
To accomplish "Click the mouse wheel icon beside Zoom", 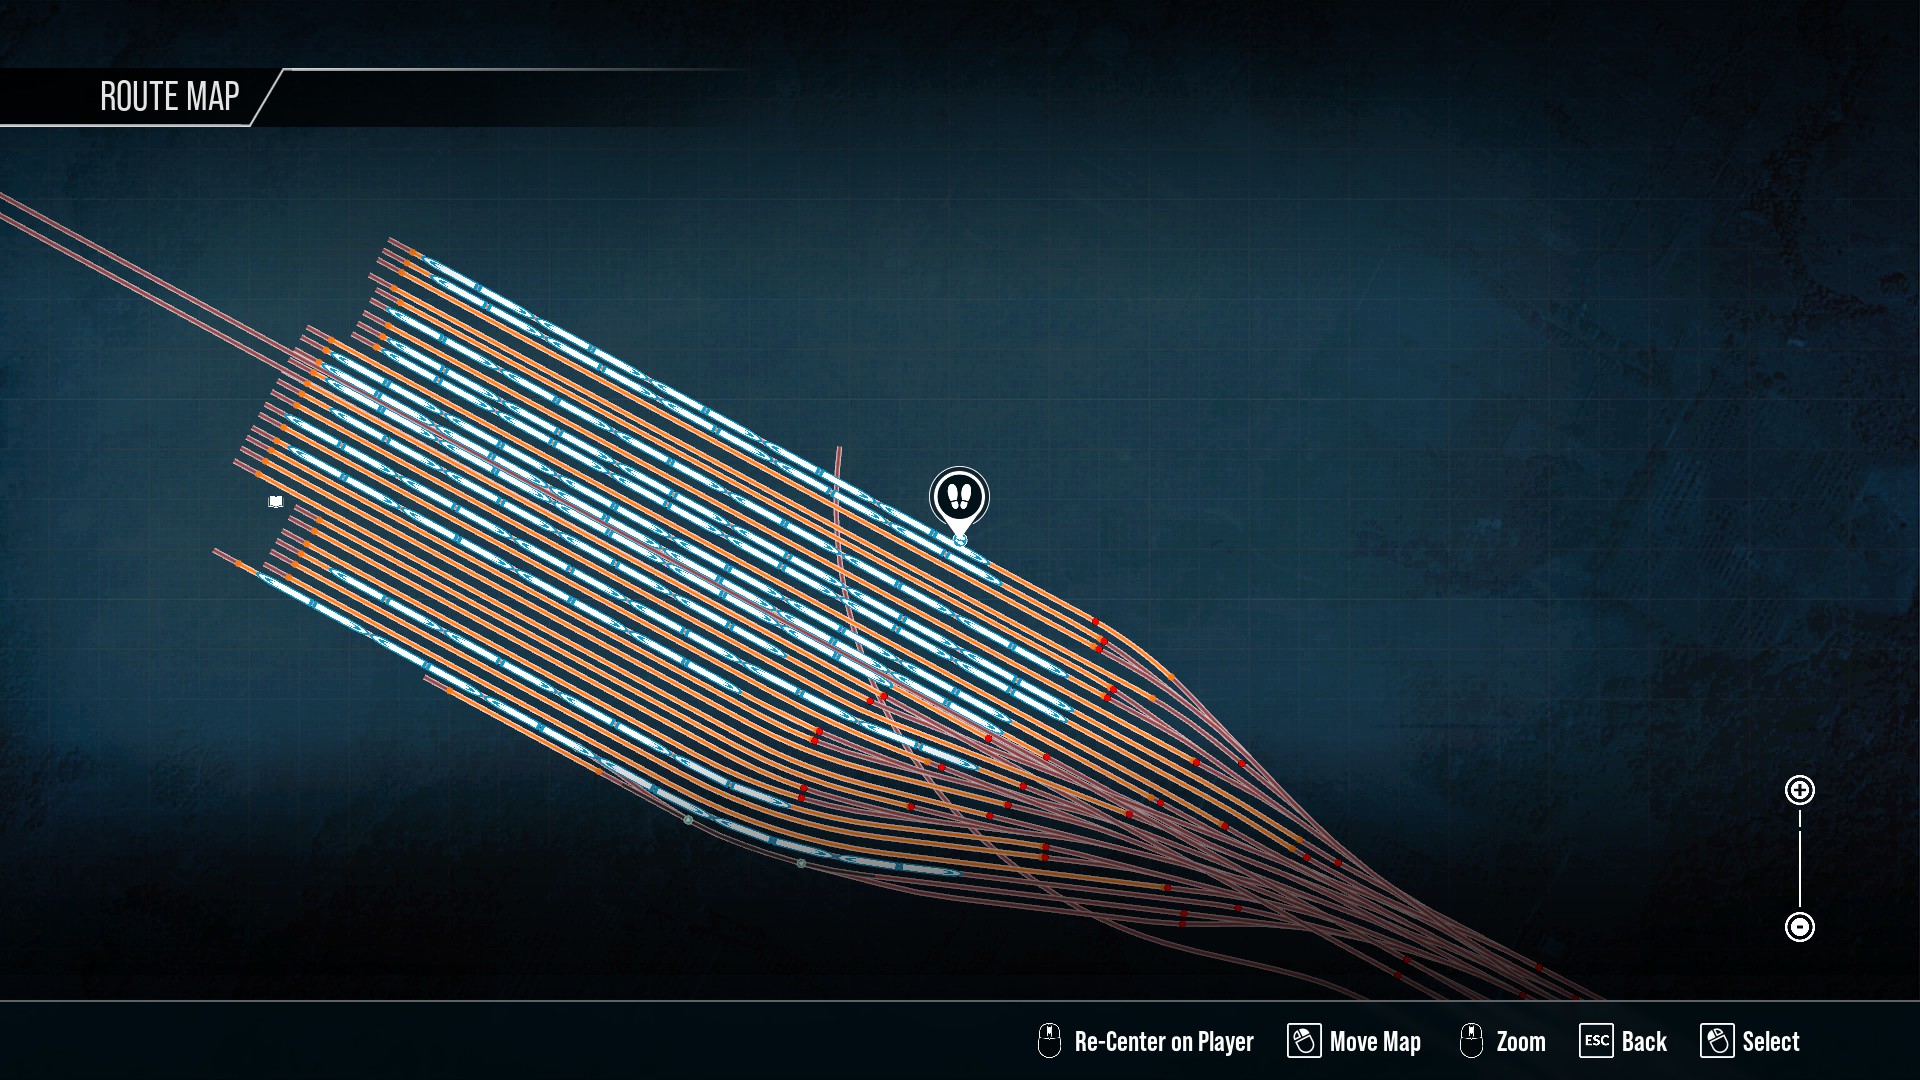I will tap(1471, 1041).
